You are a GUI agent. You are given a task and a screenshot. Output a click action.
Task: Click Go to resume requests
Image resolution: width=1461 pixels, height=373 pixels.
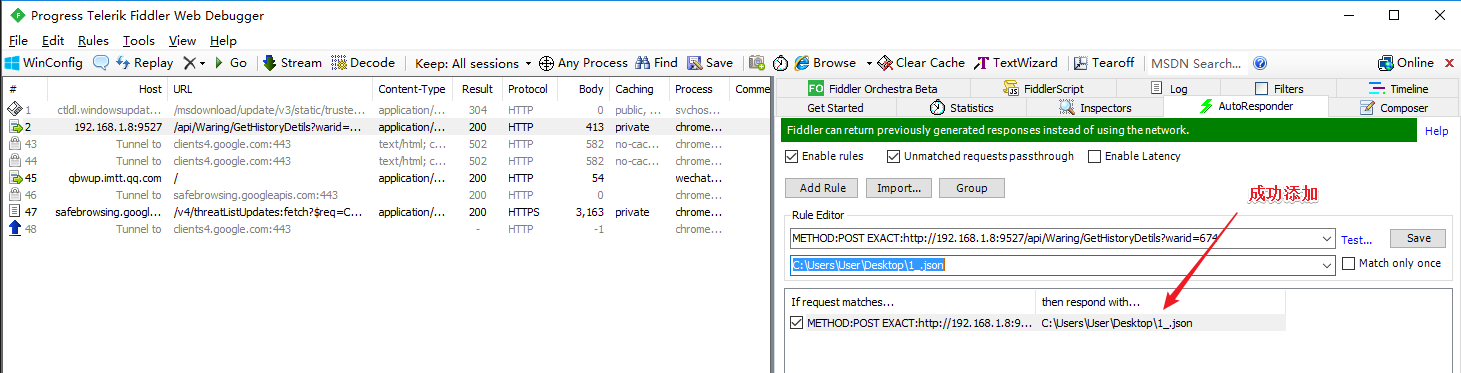[x=230, y=62]
